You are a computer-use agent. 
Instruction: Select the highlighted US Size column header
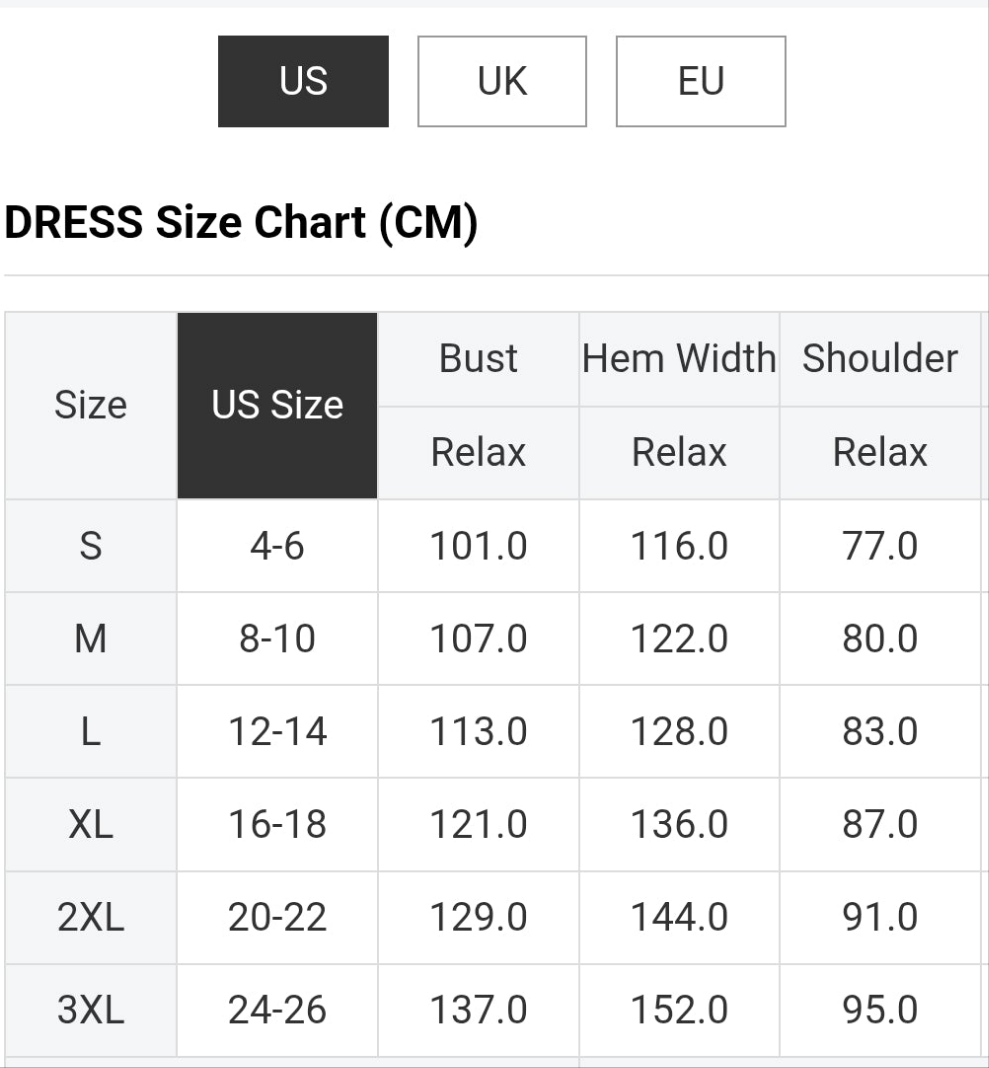[277, 405]
